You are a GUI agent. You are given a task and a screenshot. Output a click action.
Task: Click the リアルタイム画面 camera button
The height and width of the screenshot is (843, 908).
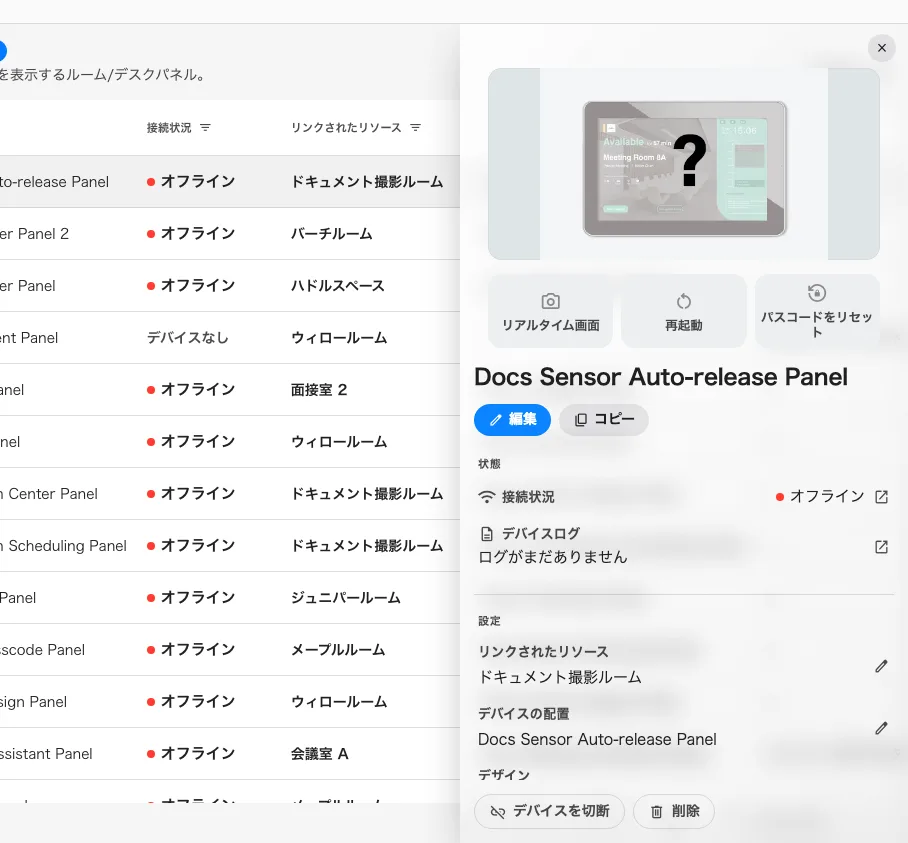[x=550, y=311]
